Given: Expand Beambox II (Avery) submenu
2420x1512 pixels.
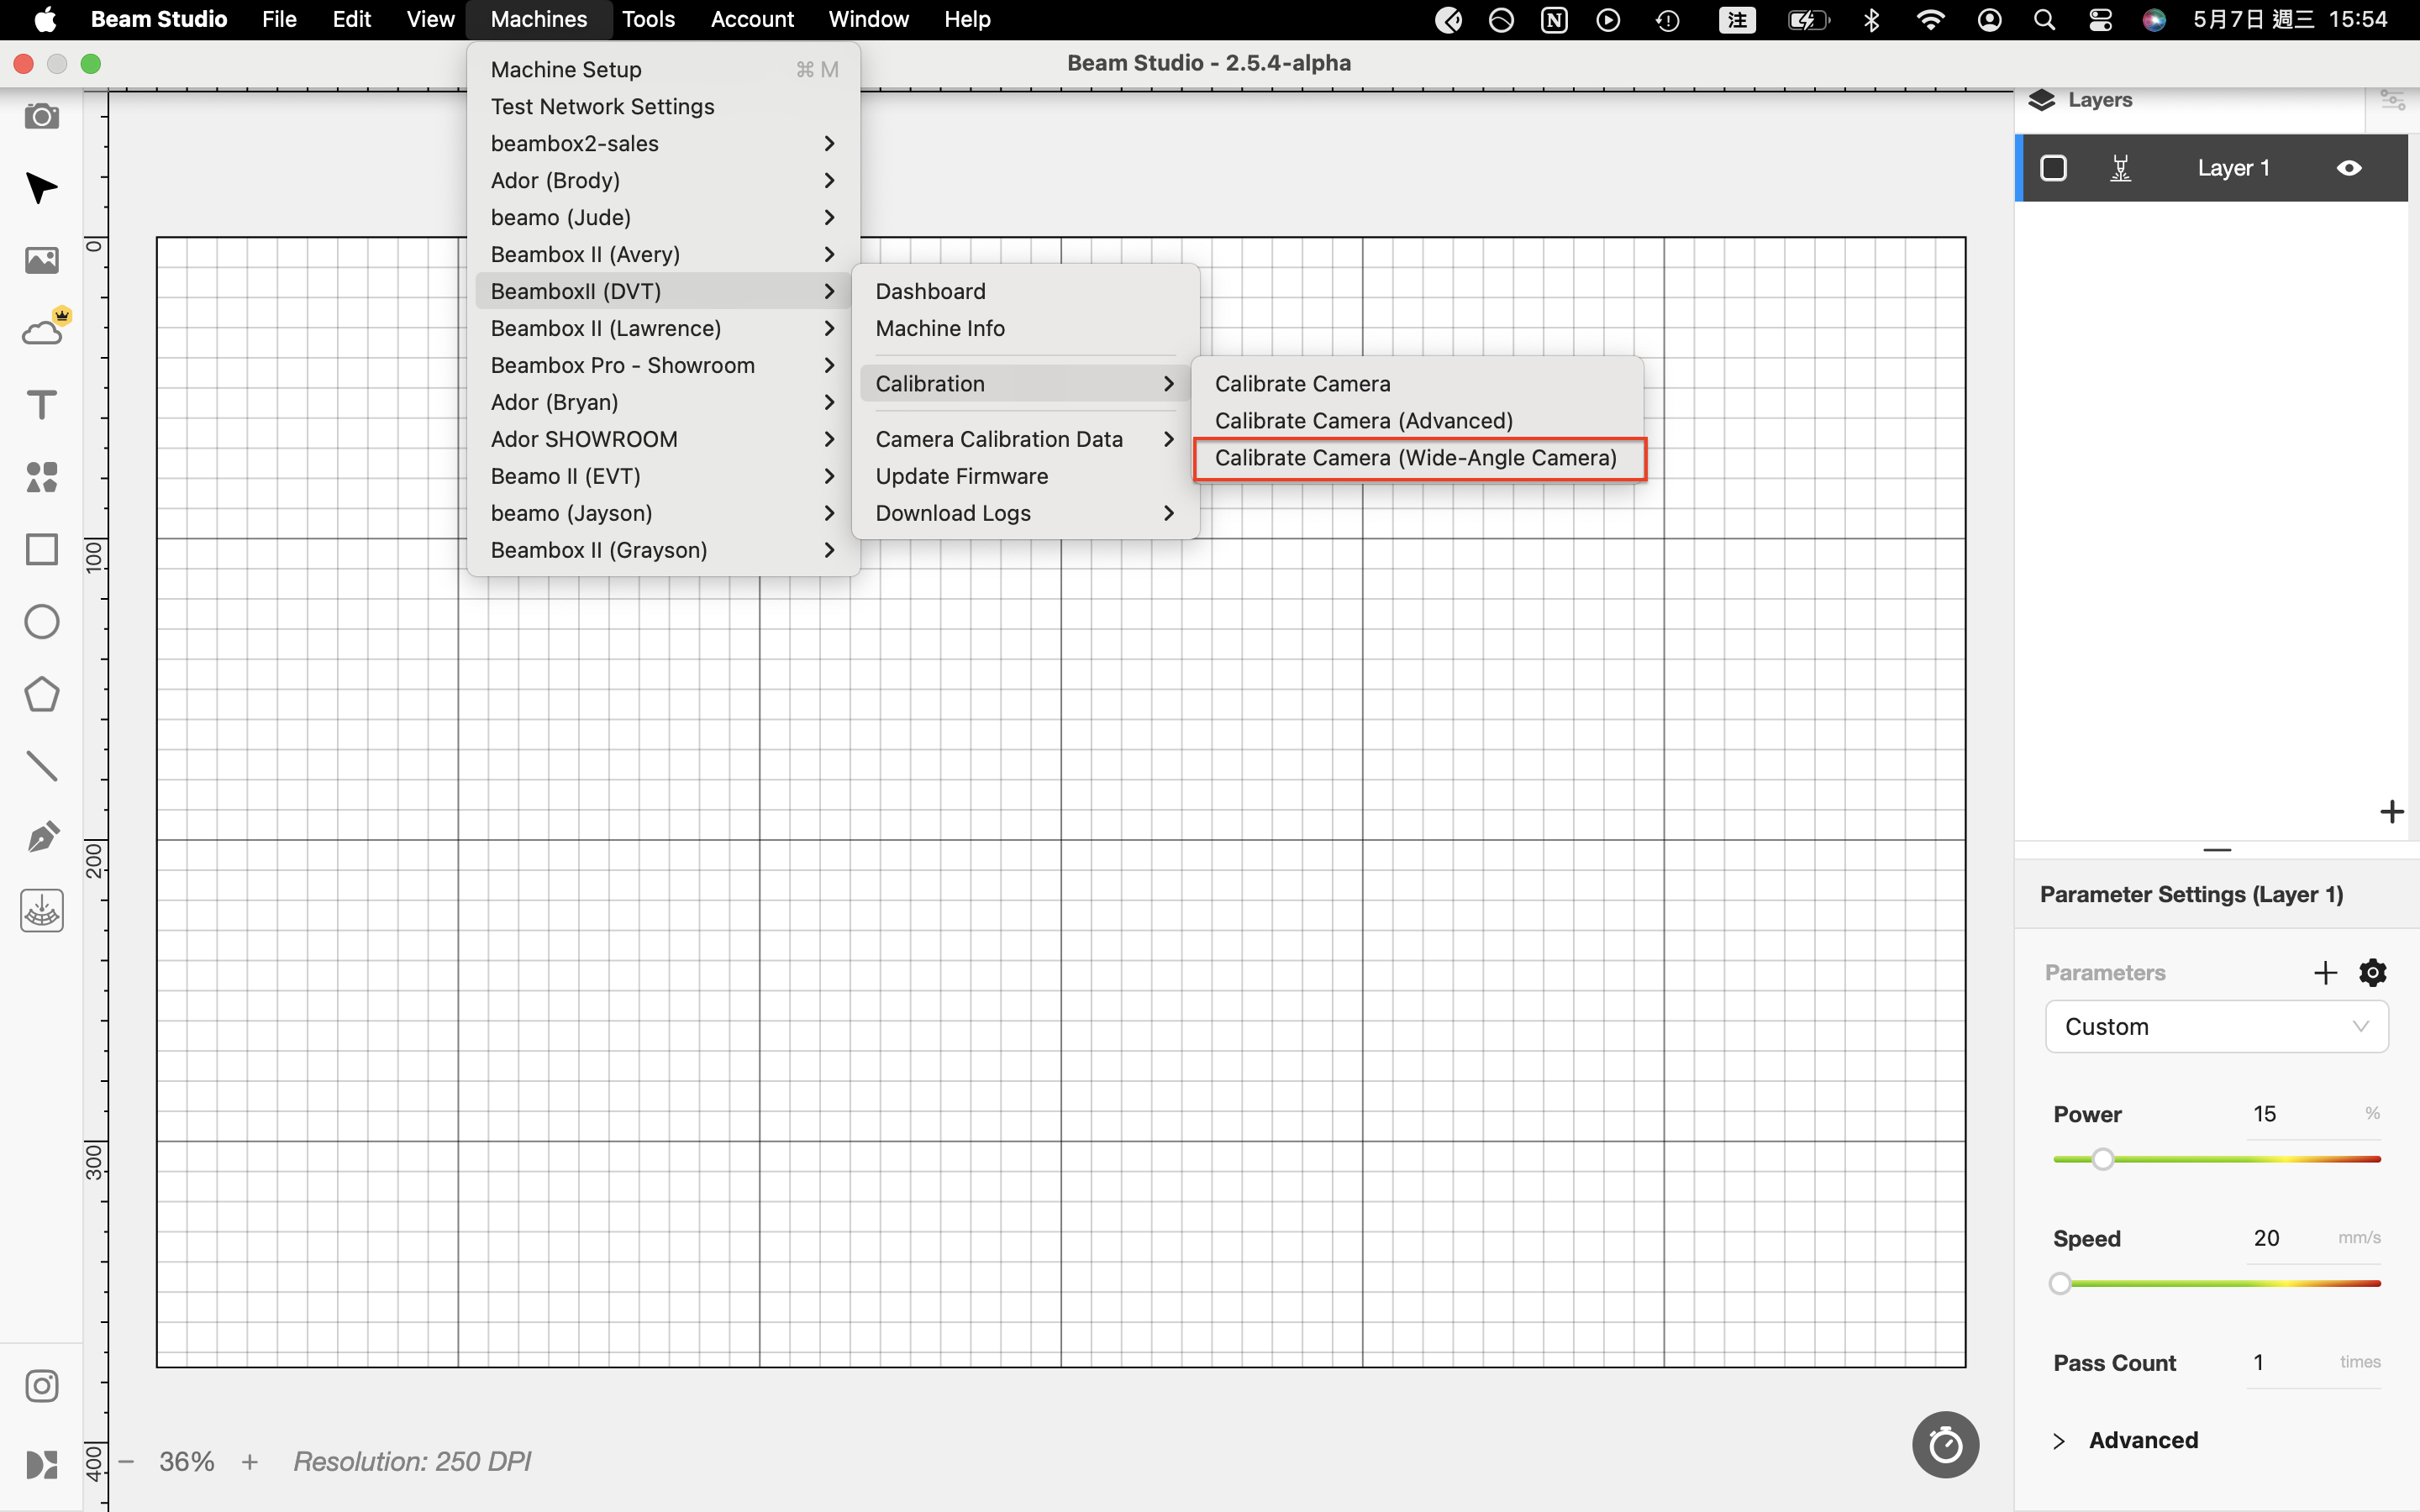Looking at the screenshot, I should [663, 254].
